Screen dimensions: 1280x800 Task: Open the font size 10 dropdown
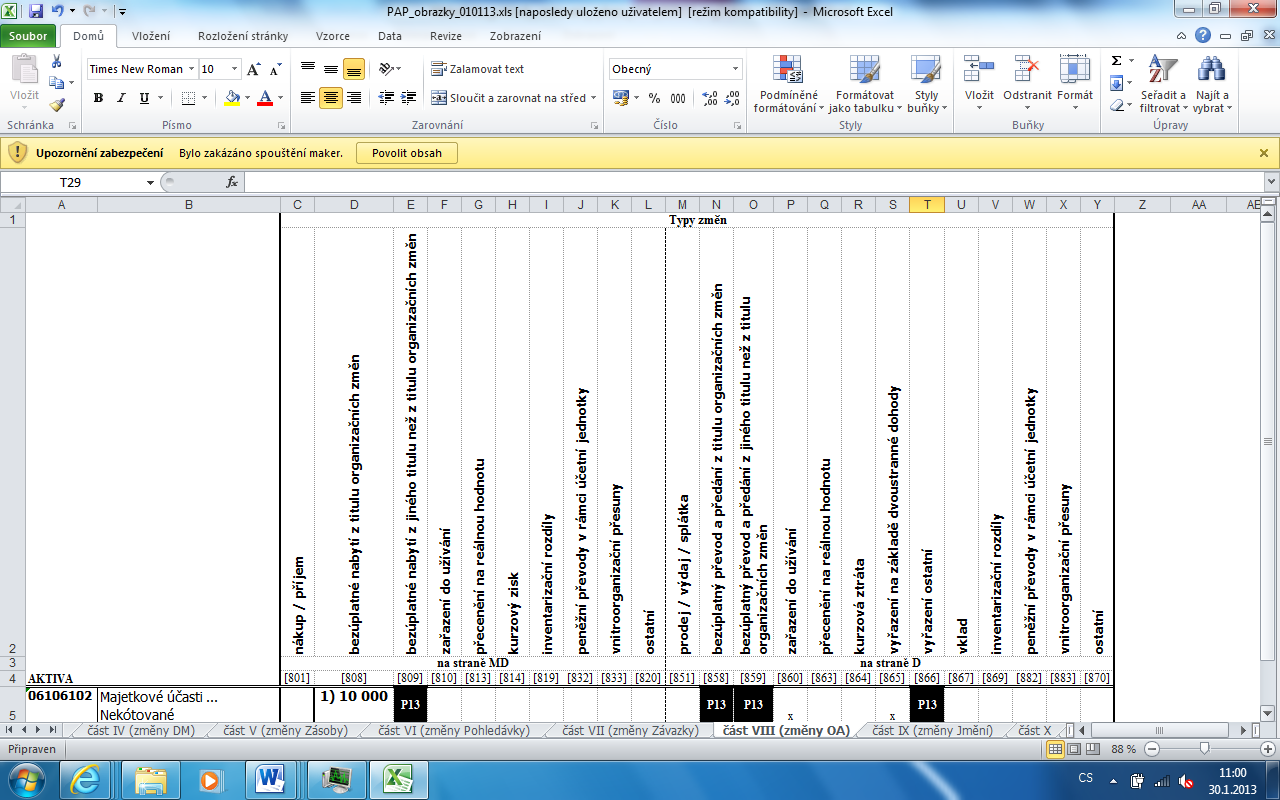point(235,69)
